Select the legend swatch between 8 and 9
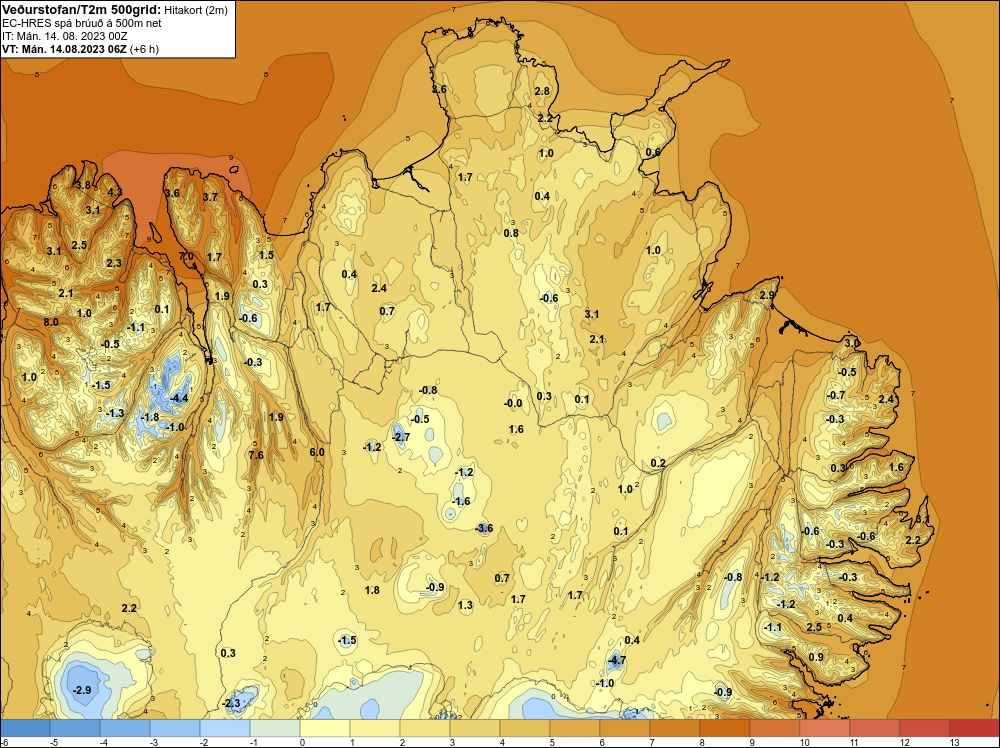Image resolution: width=1000 pixels, height=748 pixels. [x=724, y=728]
